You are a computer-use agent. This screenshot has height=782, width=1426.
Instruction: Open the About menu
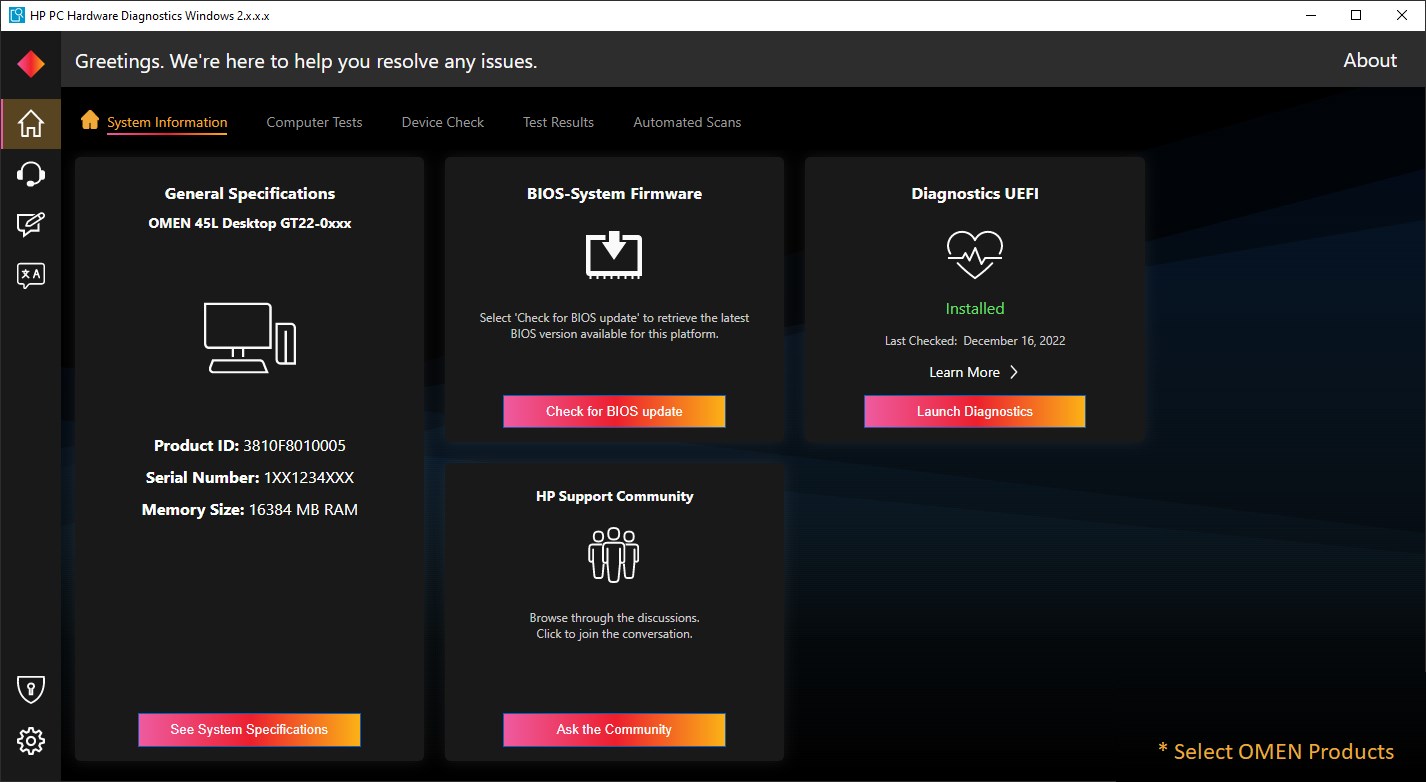1369,60
